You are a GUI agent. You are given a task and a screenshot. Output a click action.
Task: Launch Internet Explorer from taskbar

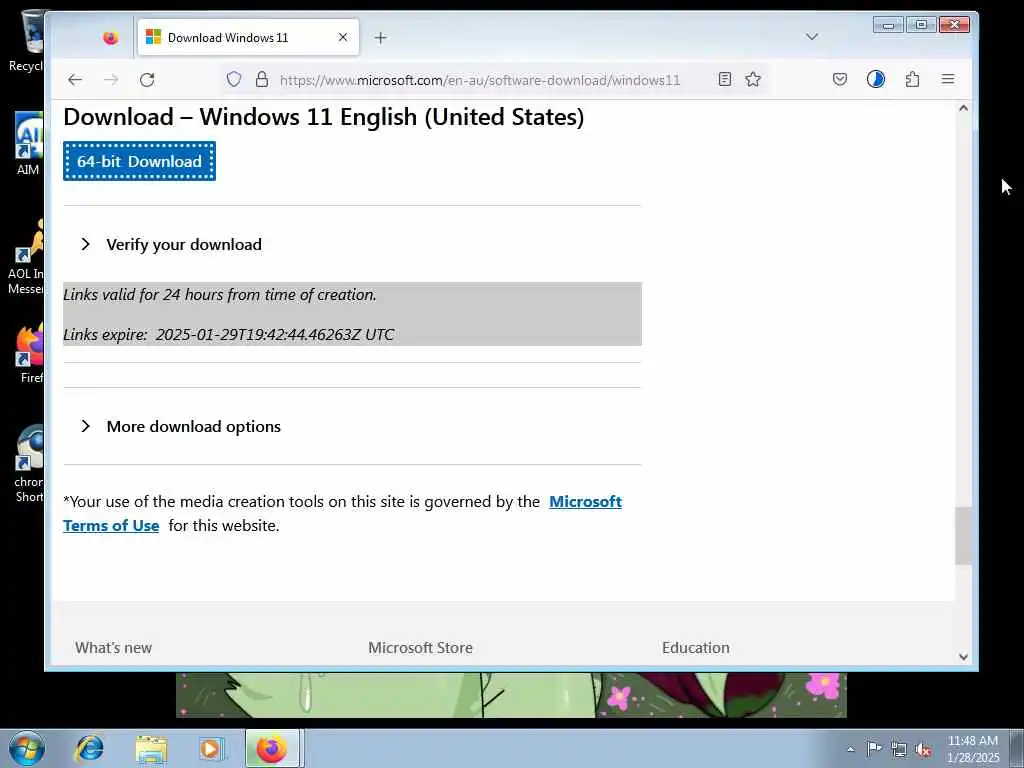point(89,748)
